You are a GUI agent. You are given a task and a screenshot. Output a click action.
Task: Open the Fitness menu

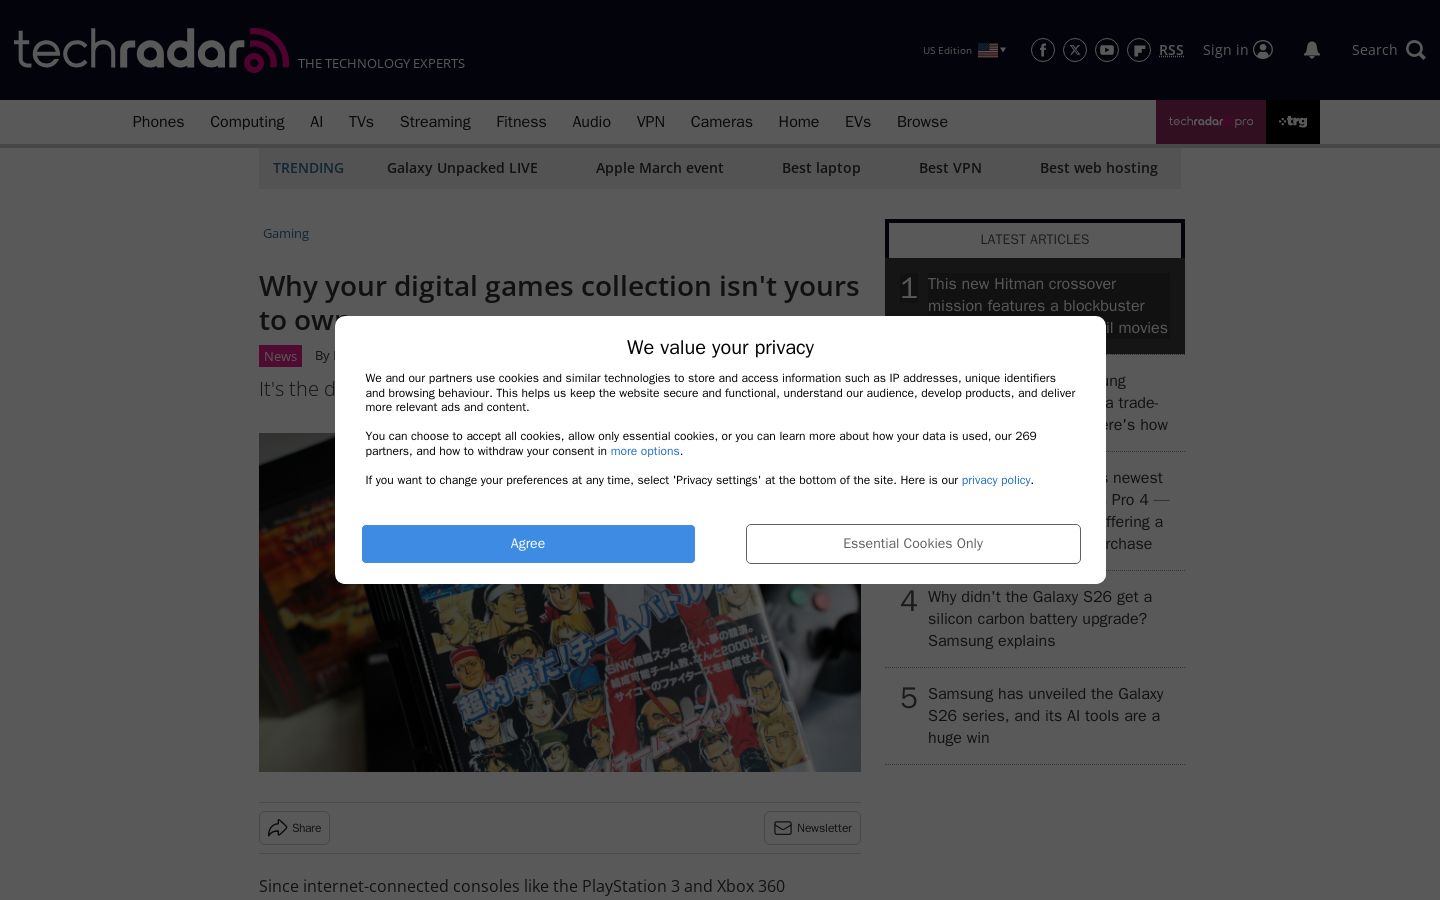point(521,122)
